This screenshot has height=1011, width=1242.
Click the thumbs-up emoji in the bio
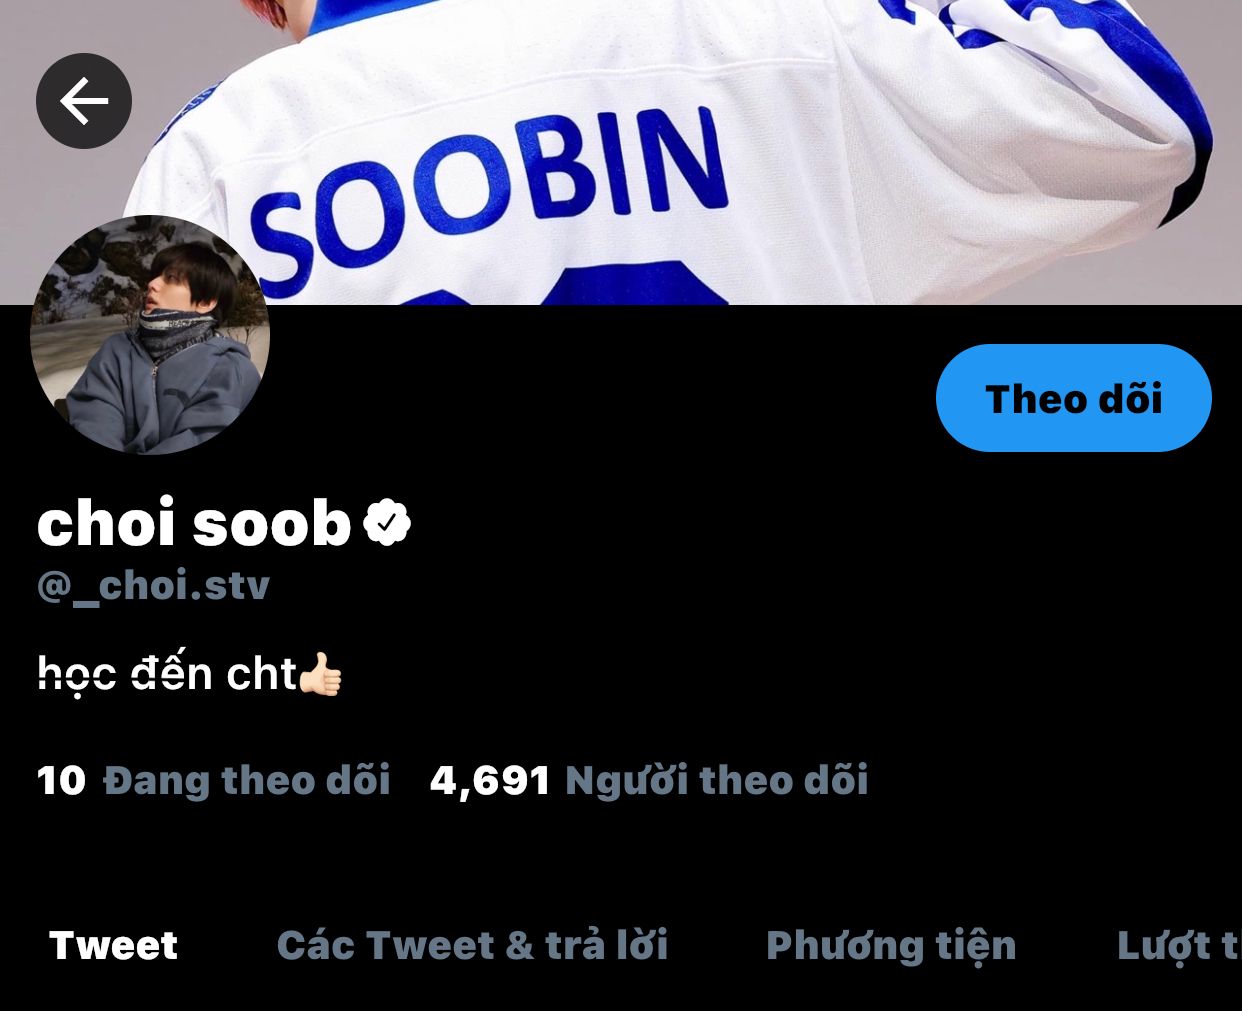click(x=320, y=674)
